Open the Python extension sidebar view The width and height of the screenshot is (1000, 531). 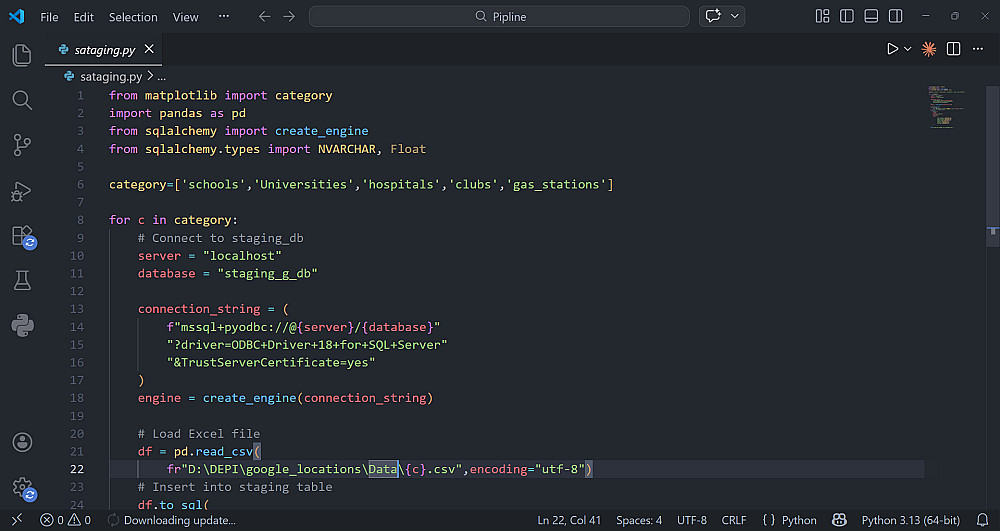[x=21, y=325]
